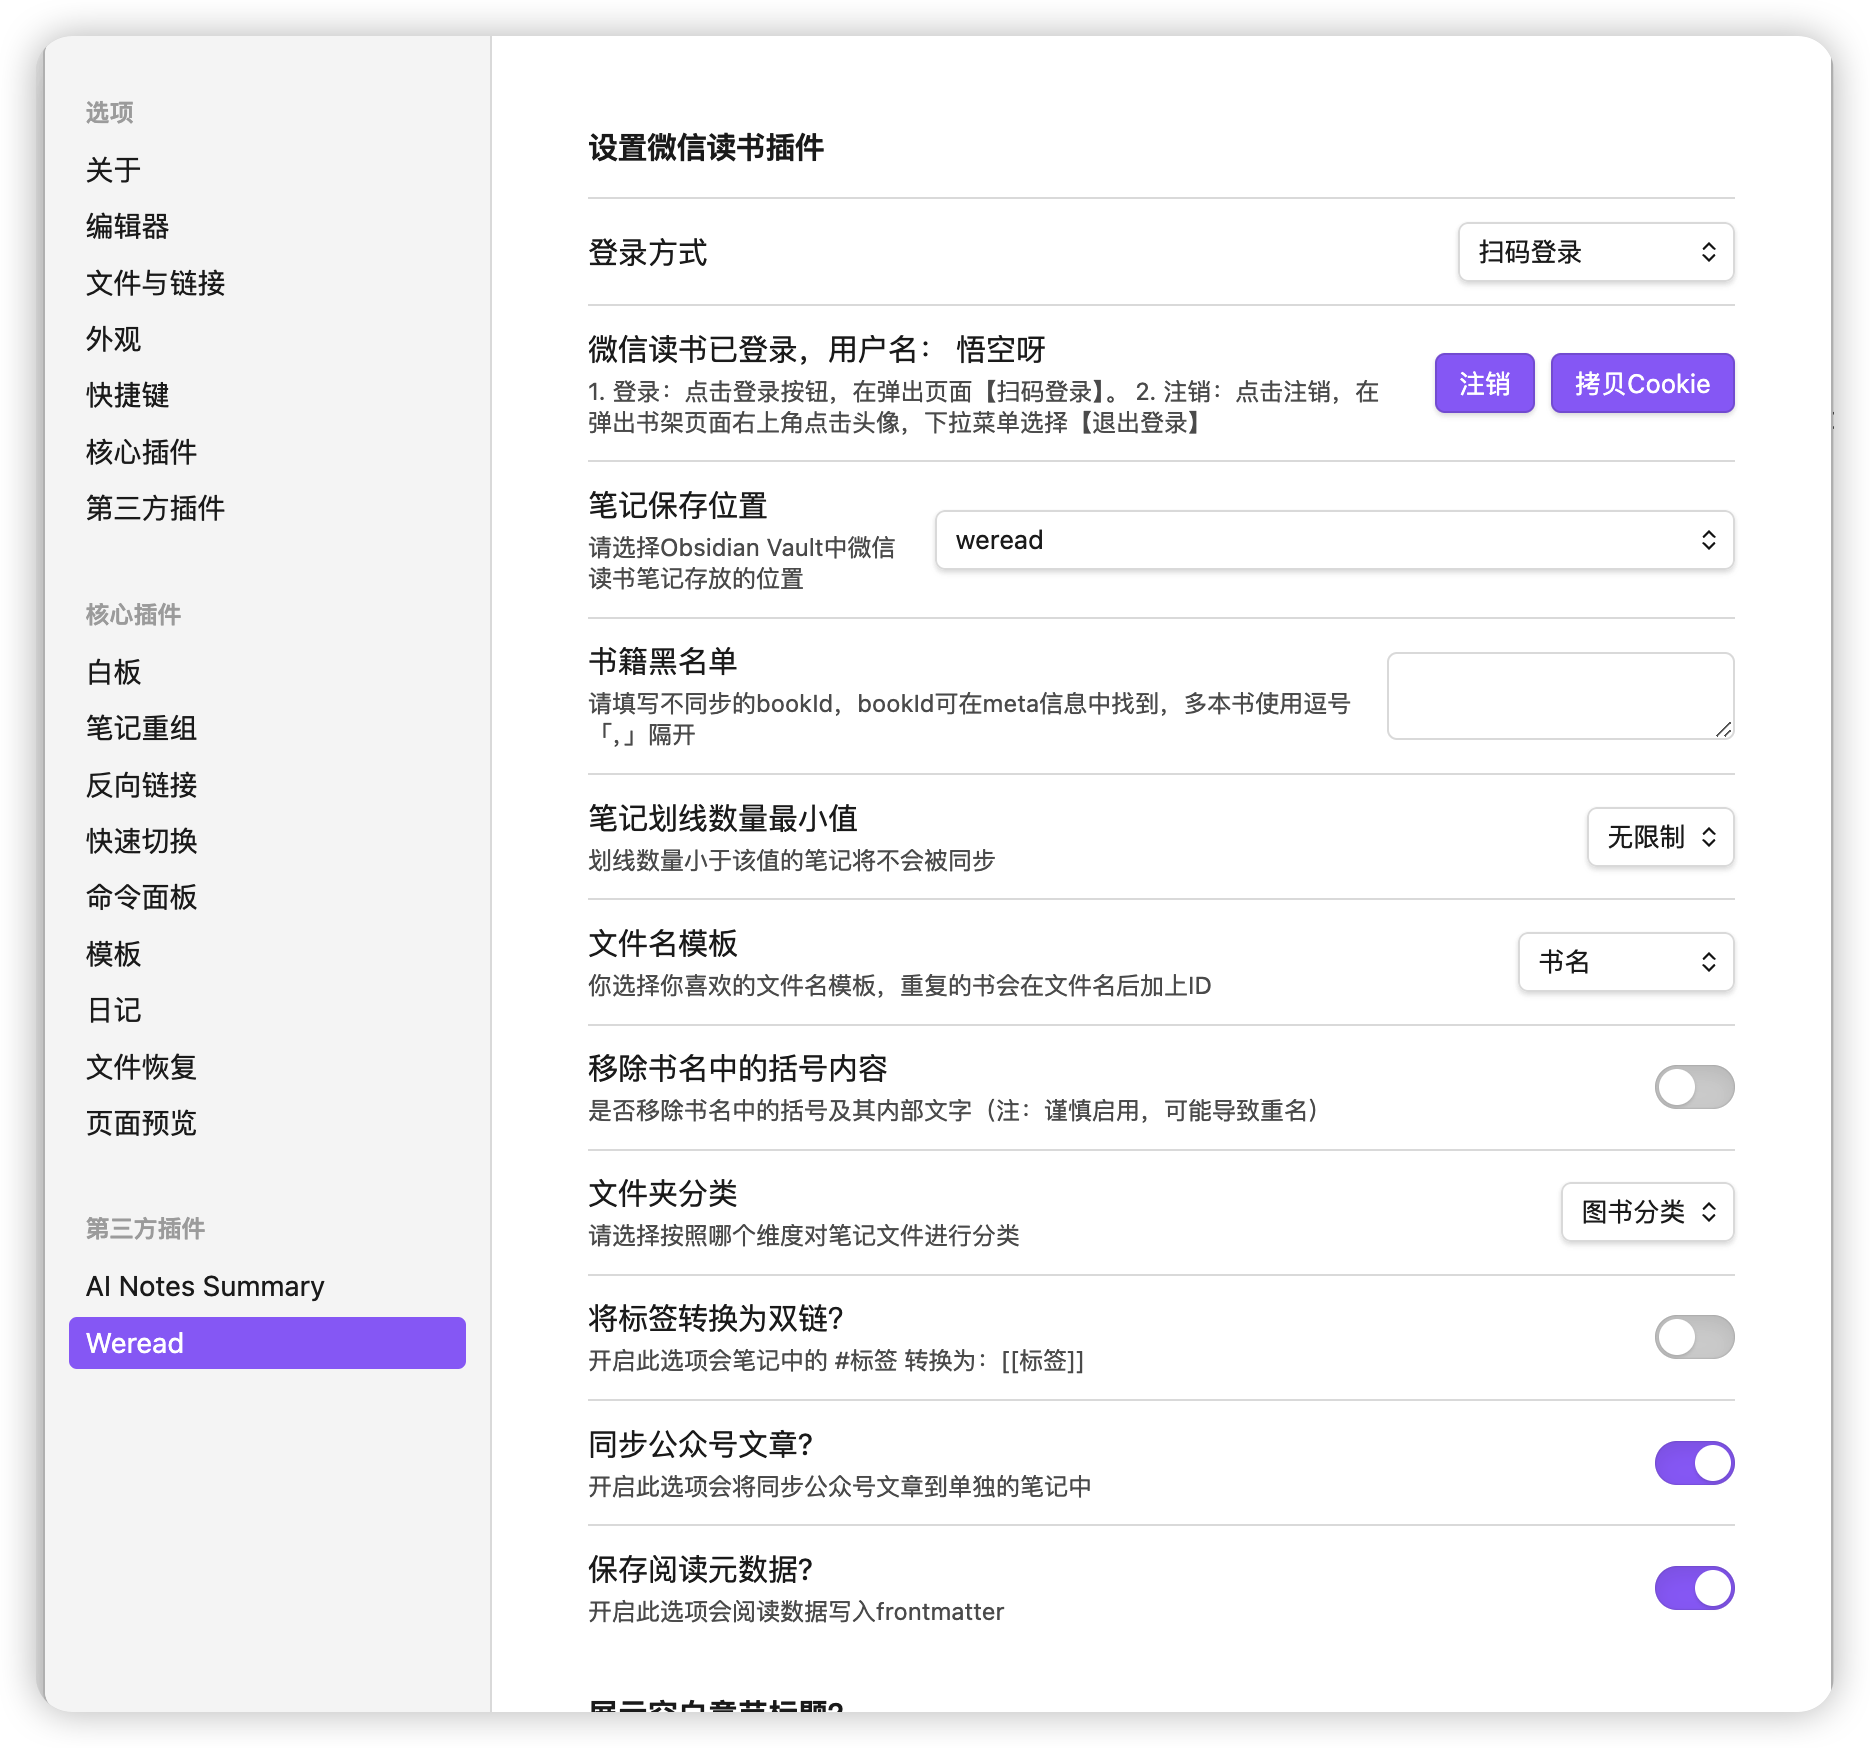Select 外观 in the sidebar
1870x1748 pixels.
(114, 340)
